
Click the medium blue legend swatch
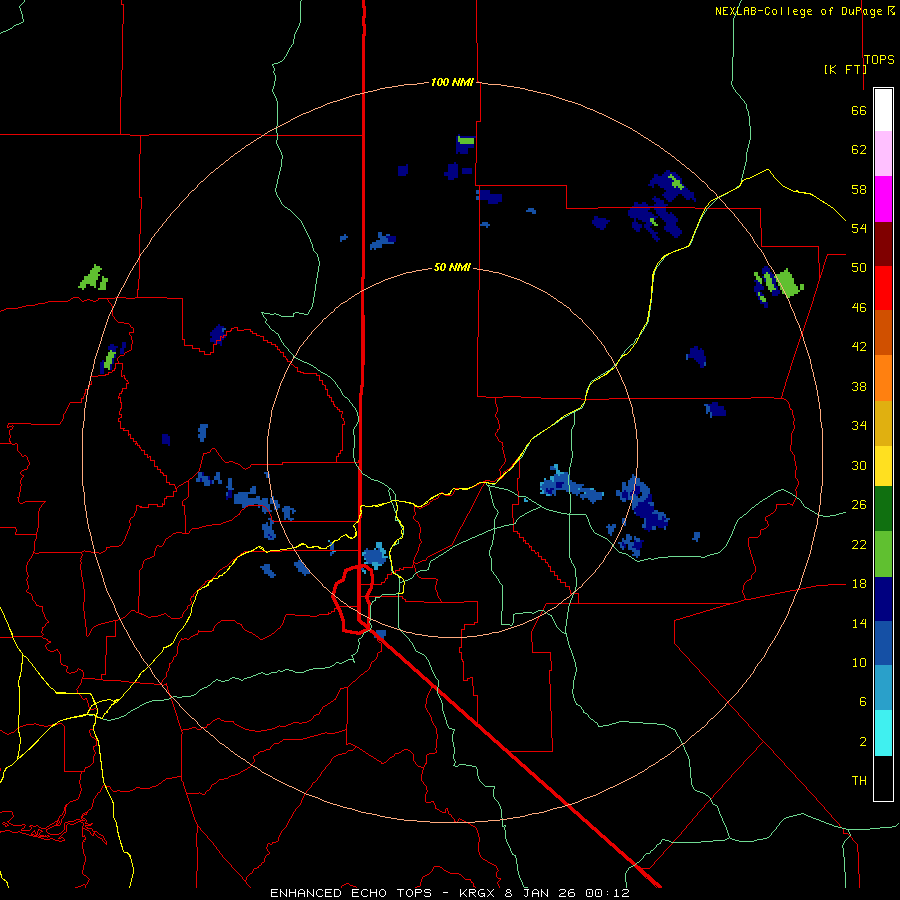tap(883, 643)
